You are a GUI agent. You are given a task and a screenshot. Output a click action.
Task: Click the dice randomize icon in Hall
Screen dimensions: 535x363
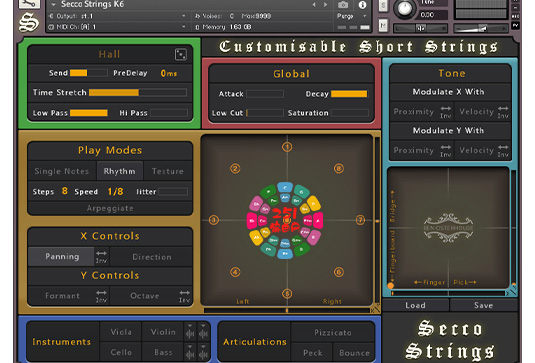click(181, 54)
